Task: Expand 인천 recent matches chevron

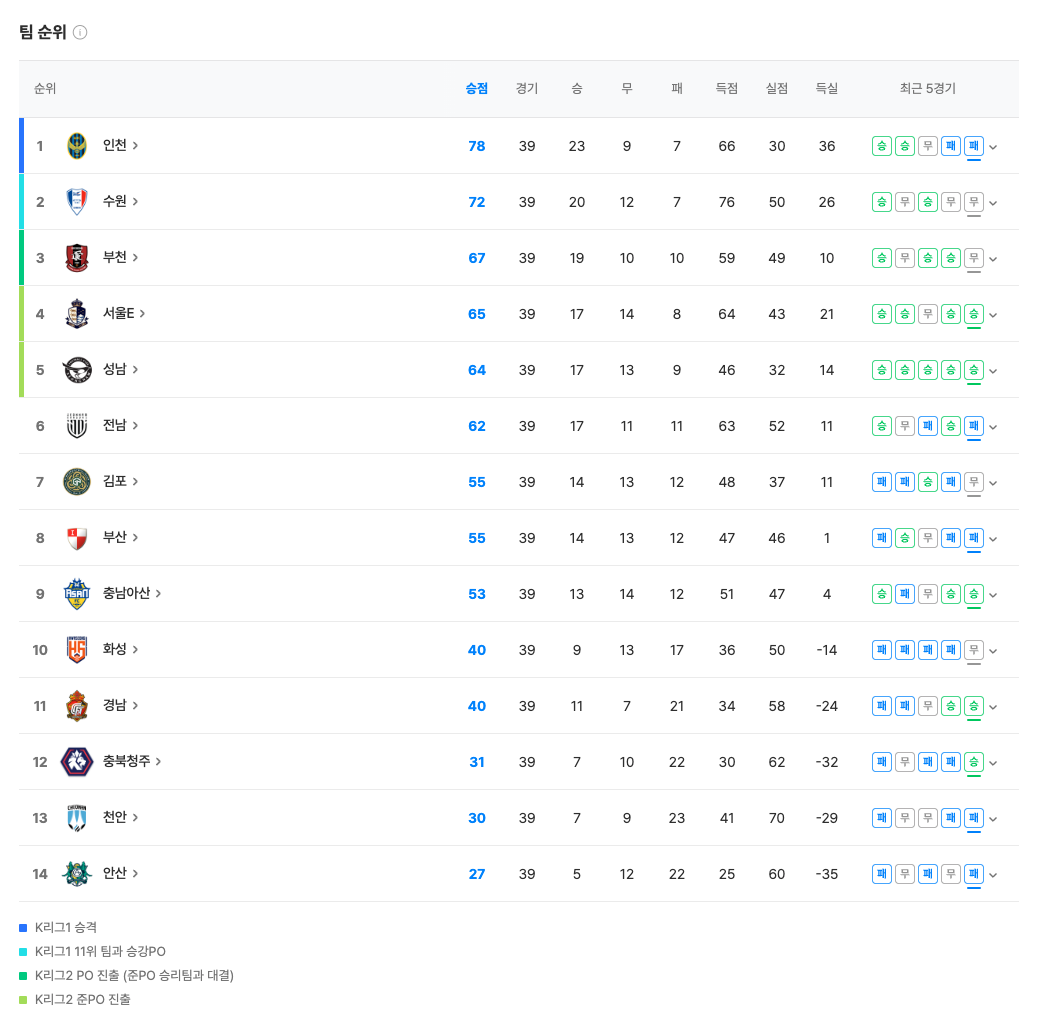Action: coord(992,147)
